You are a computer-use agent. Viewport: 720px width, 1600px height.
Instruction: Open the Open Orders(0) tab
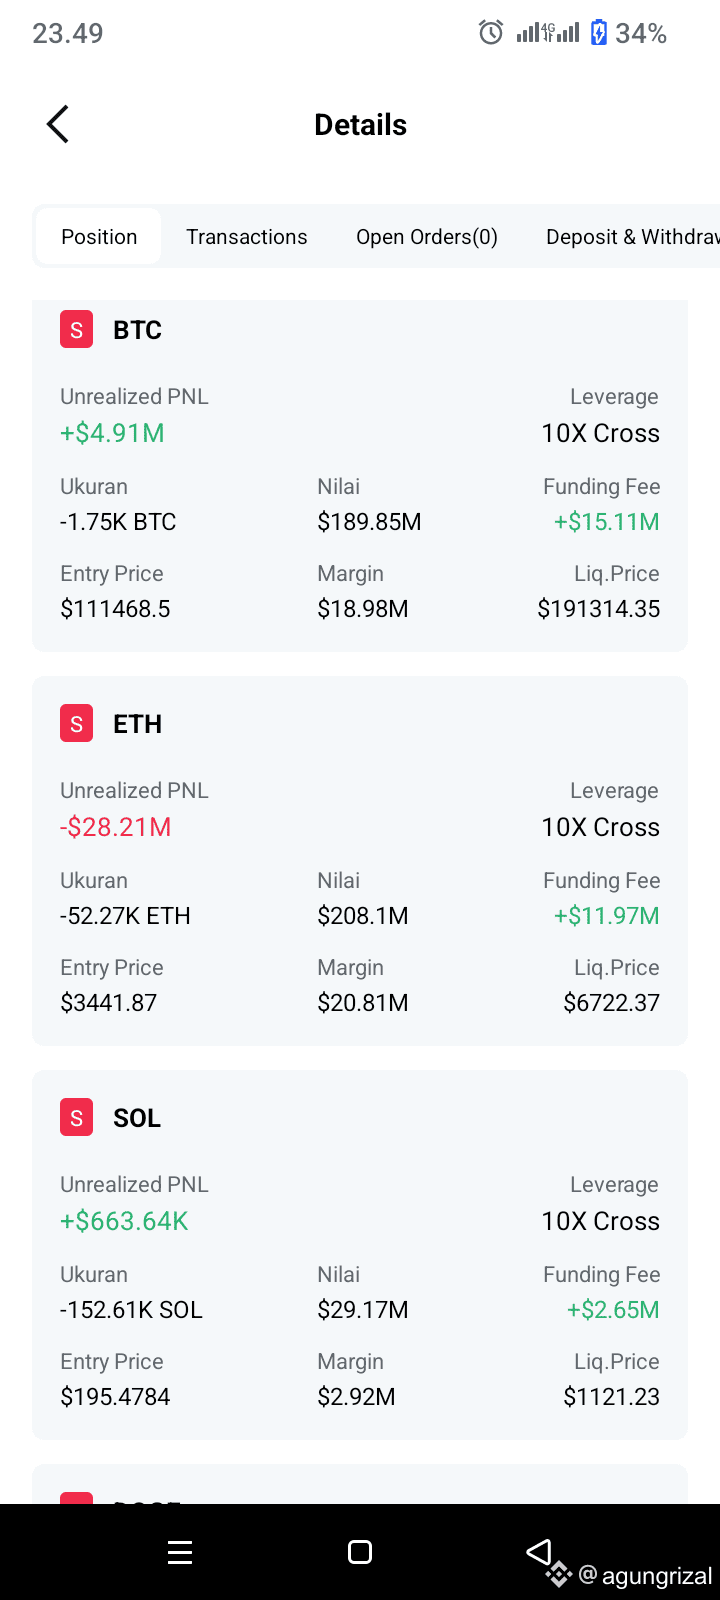coord(427,237)
